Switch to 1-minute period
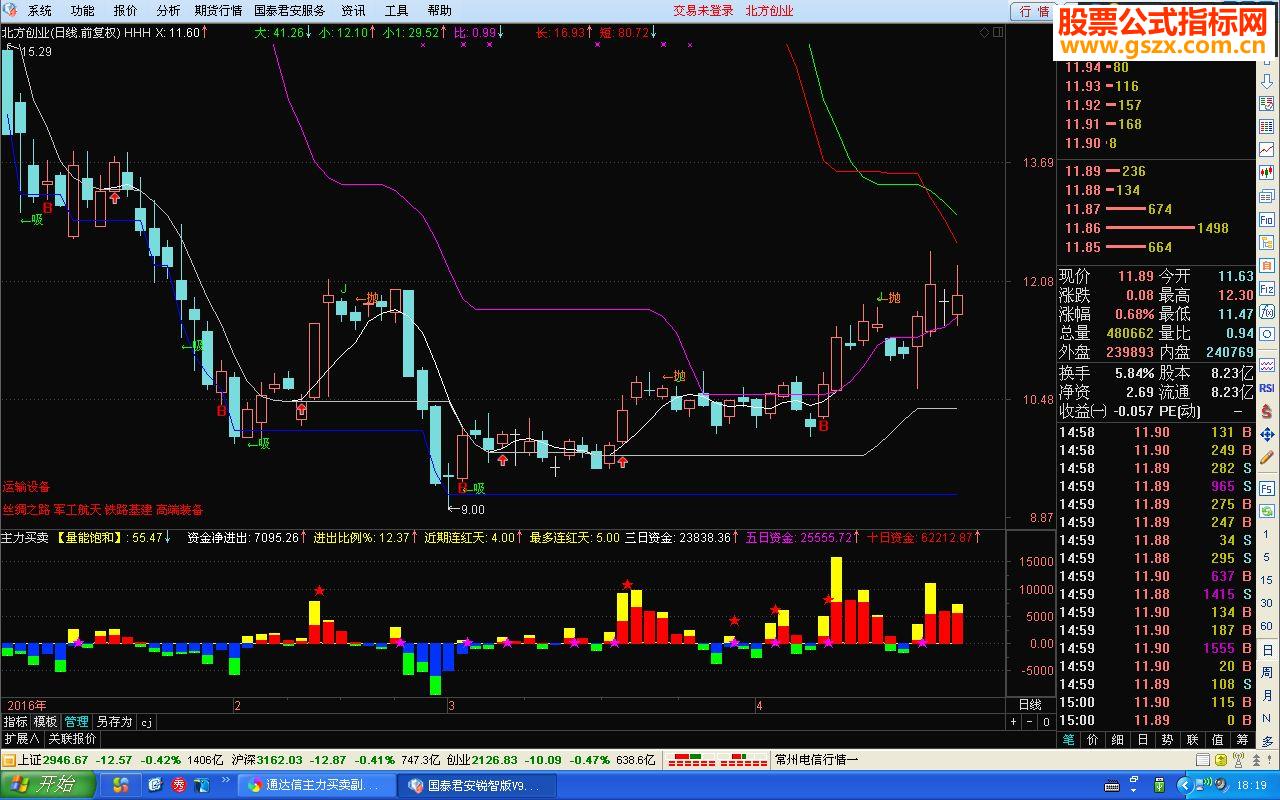1280x800 pixels. pos(1267,535)
